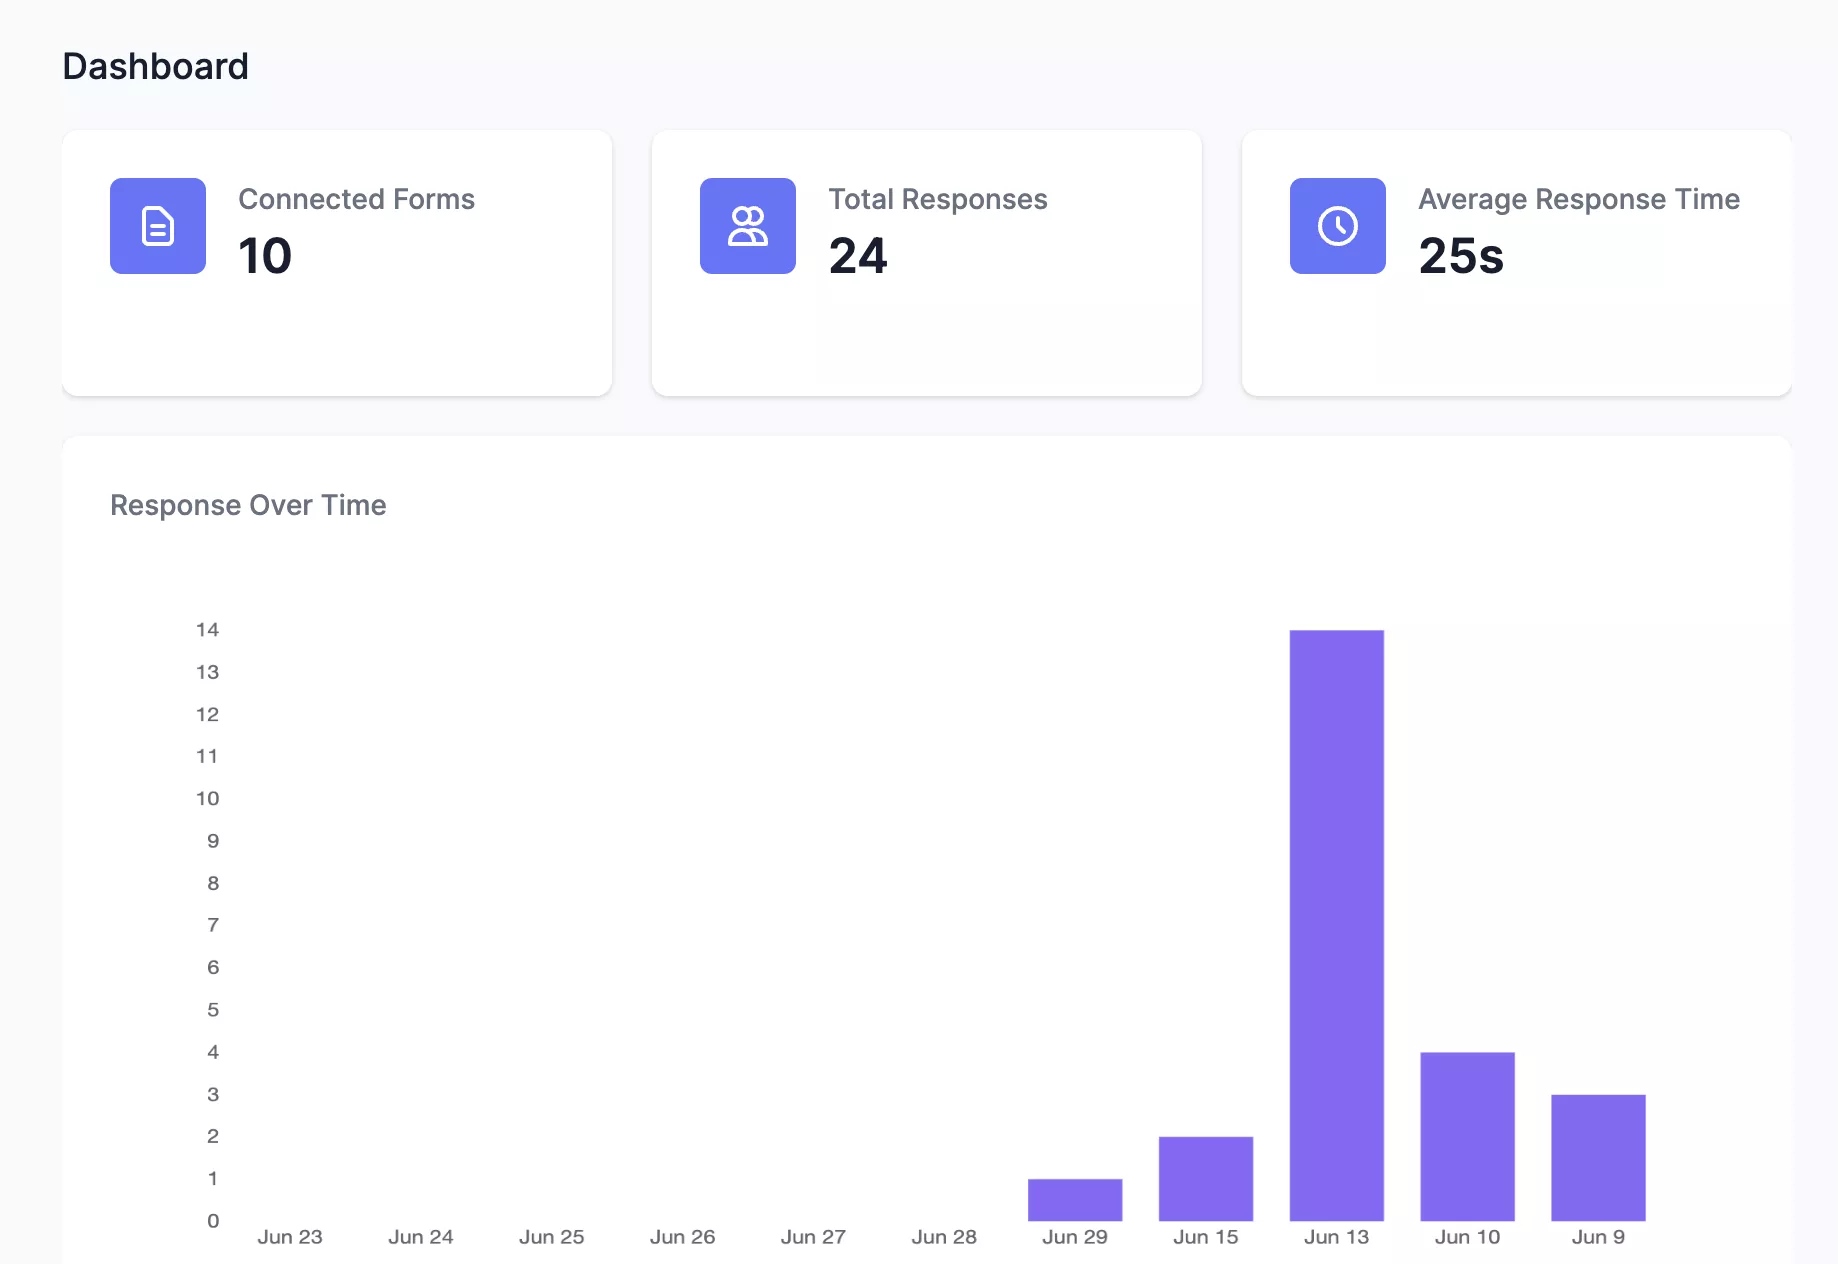Open the Connected Forms stat card
The width and height of the screenshot is (1838, 1264).
337,262
